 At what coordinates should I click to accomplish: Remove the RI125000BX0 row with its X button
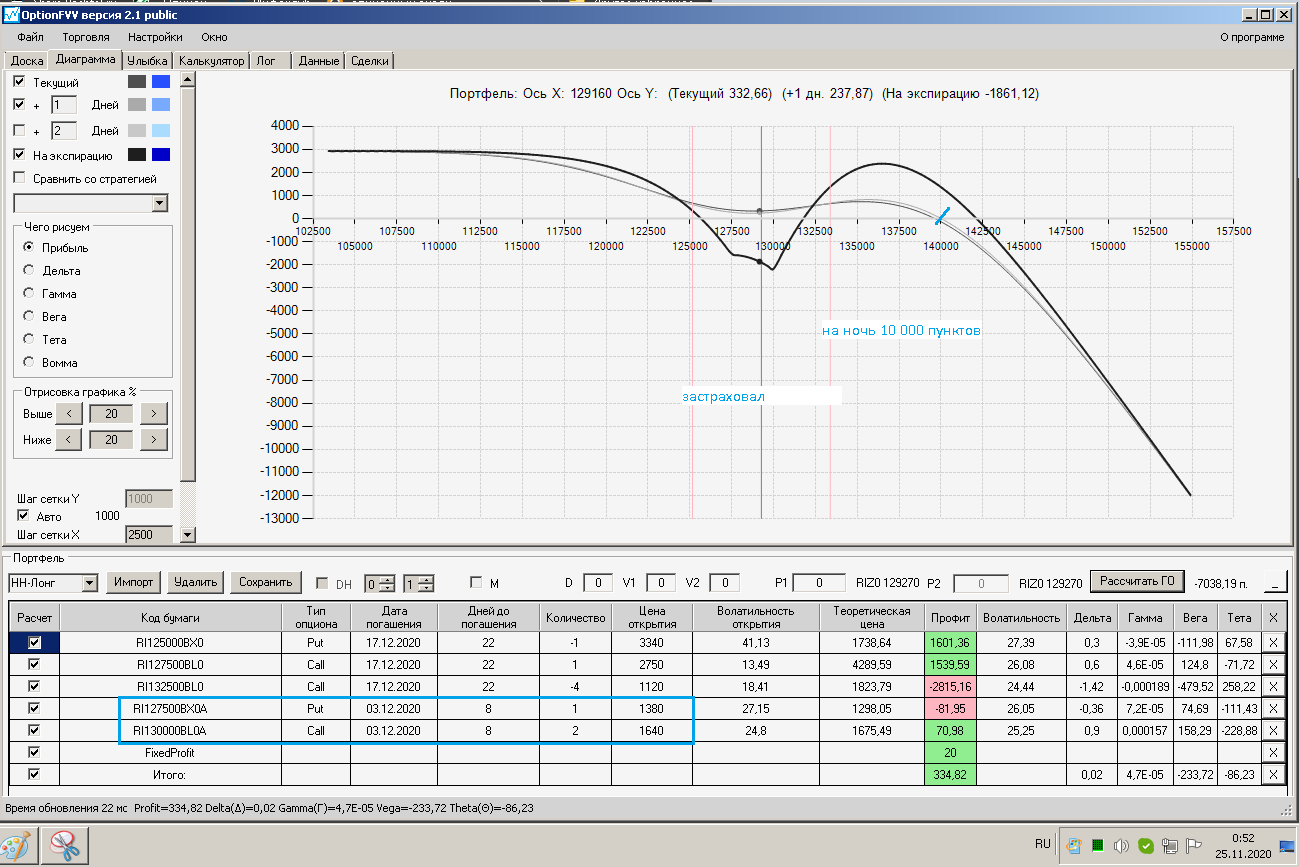[1273, 641]
